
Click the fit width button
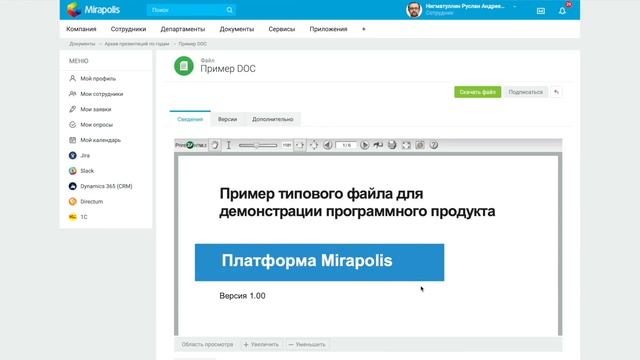point(300,145)
